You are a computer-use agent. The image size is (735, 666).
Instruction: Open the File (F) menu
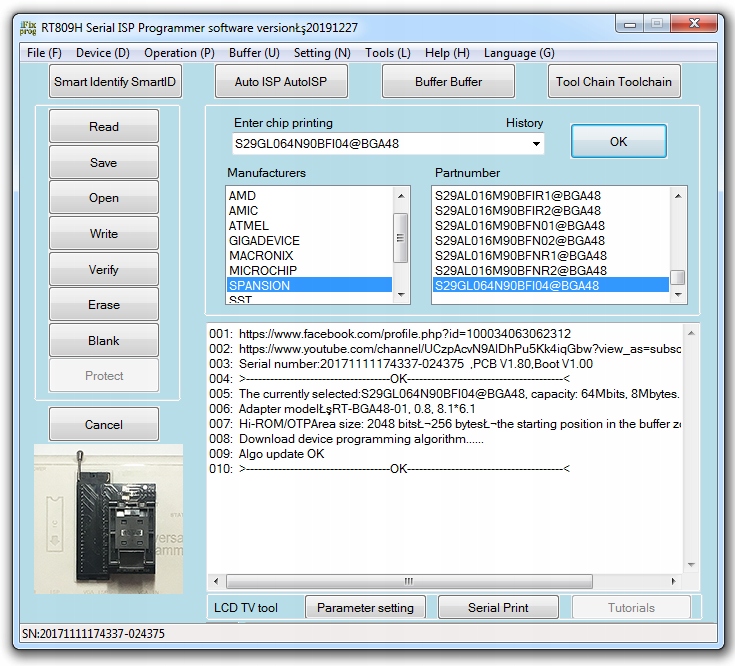44,53
